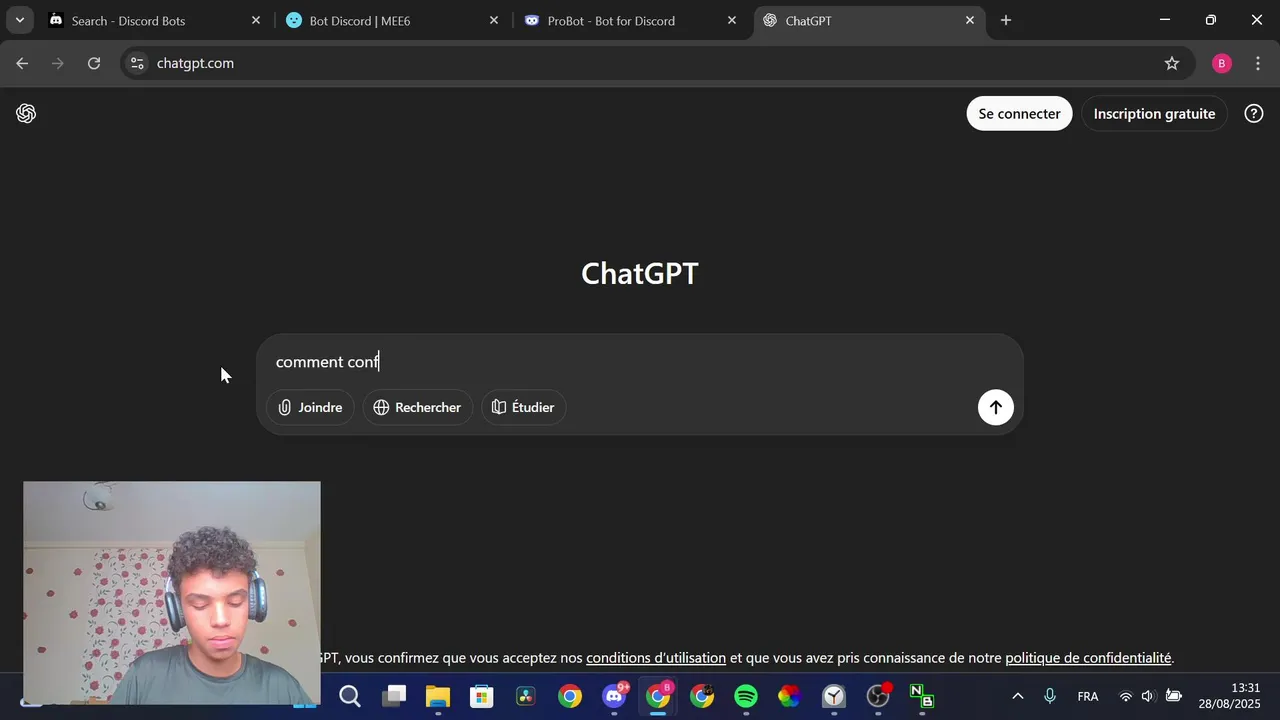Click Inscription gratuite button
The height and width of the screenshot is (720, 1280).
1154,114
